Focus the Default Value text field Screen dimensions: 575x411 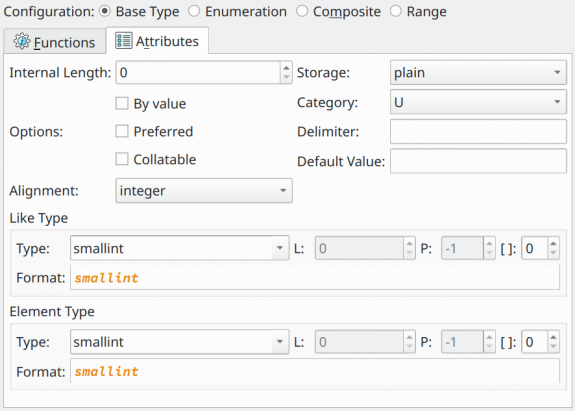(x=478, y=161)
